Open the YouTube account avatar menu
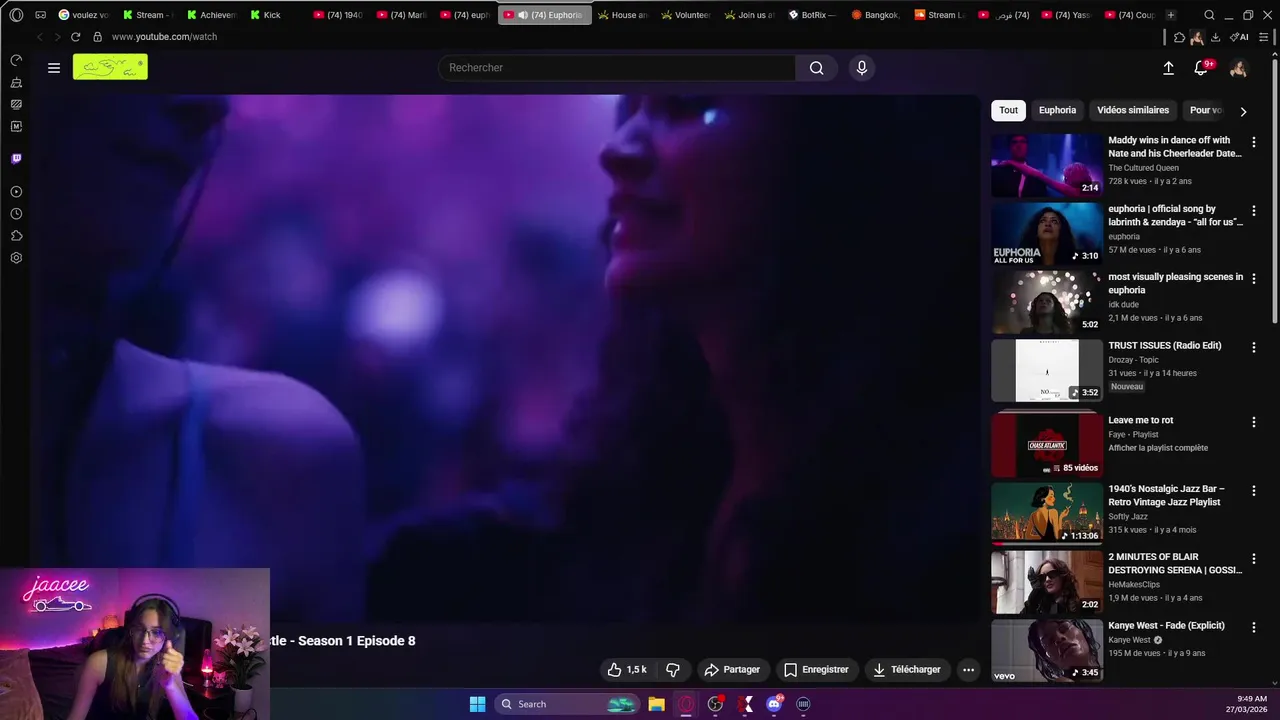 pyautogui.click(x=1238, y=68)
